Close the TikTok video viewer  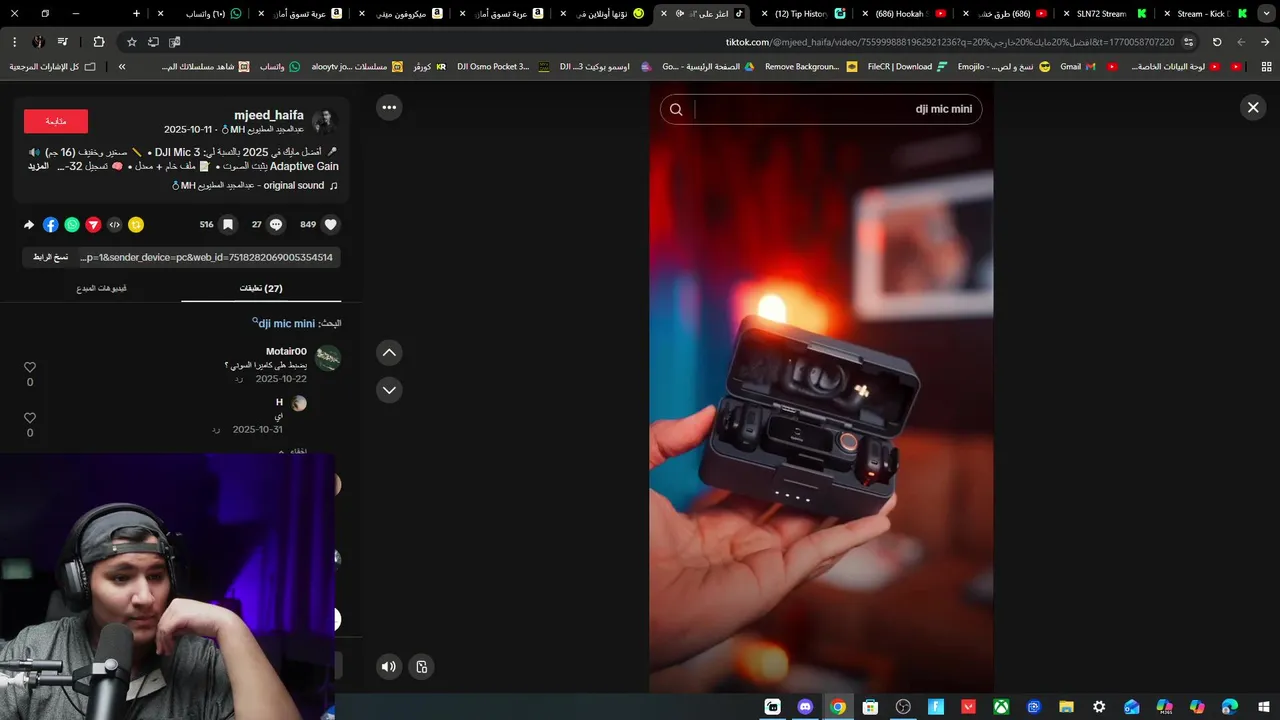[x=1253, y=107]
